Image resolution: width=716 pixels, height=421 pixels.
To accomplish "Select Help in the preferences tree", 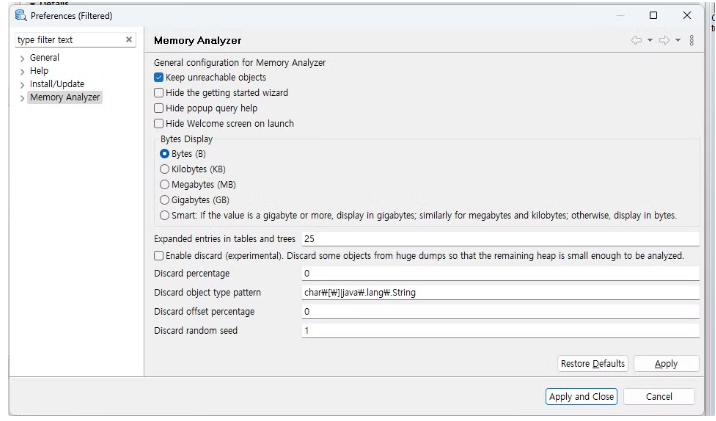I will [x=39, y=71].
